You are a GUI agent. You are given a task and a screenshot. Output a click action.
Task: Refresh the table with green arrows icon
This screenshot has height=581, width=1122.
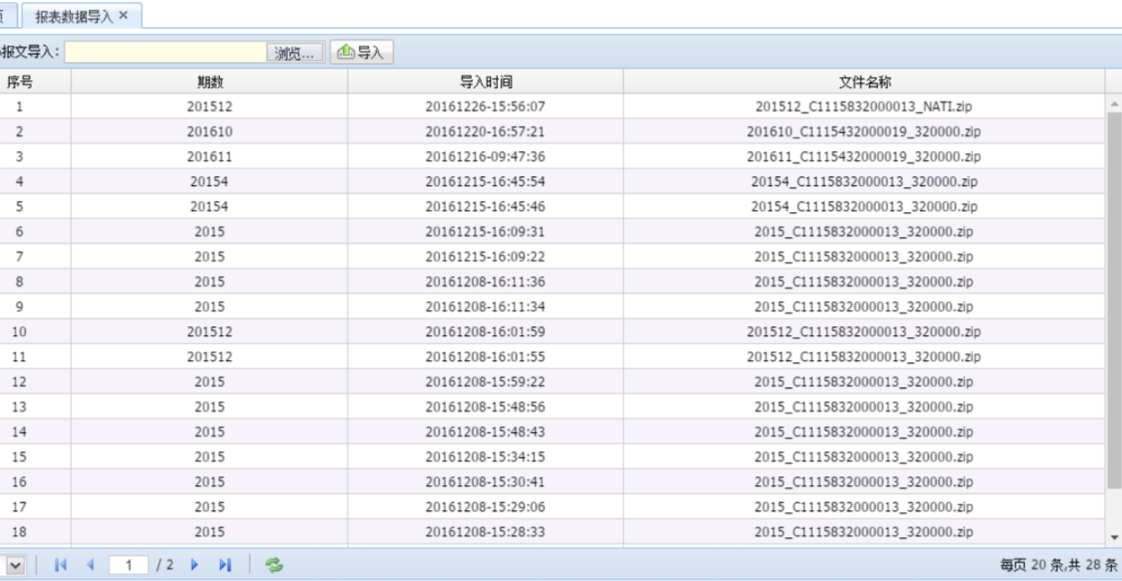pos(273,565)
